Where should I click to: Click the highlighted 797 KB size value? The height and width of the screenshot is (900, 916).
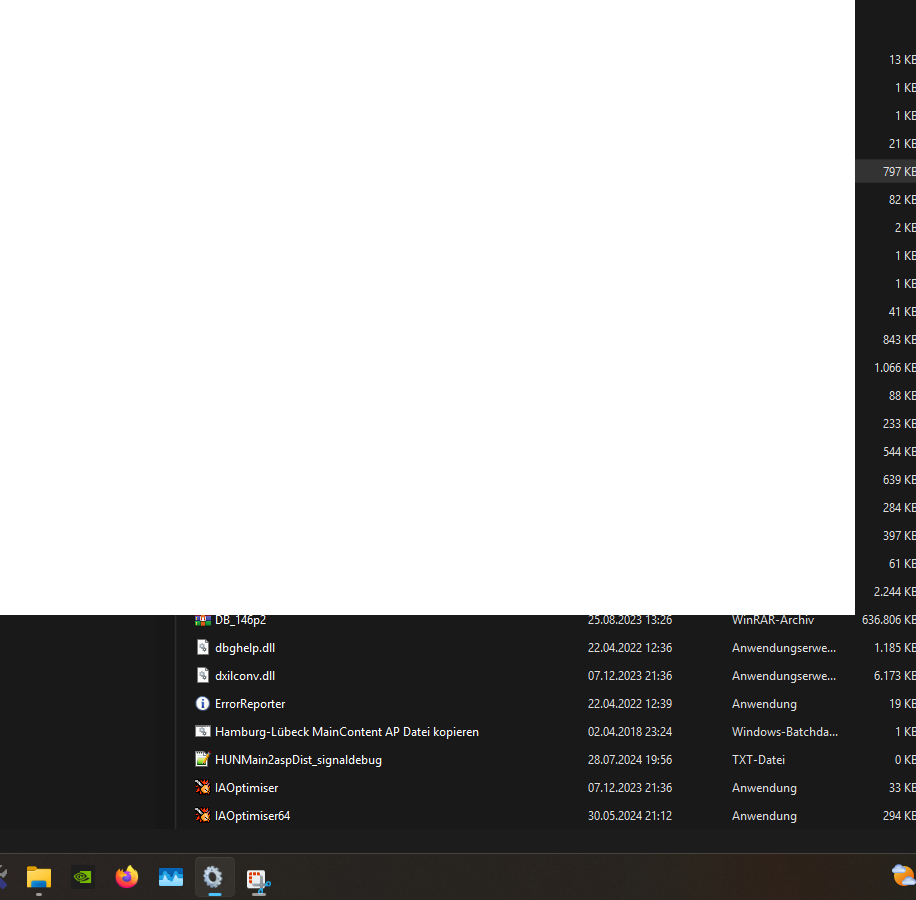coord(899,172)
